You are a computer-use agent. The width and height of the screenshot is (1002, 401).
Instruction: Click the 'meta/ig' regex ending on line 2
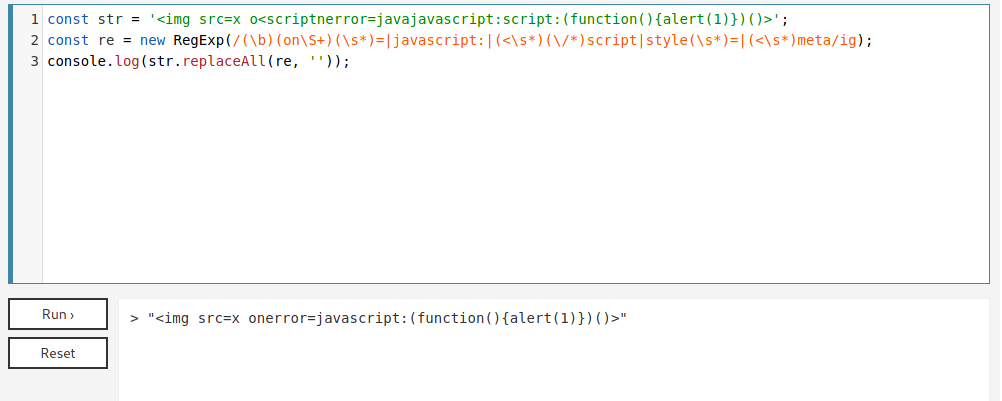[x=827, y=40]
